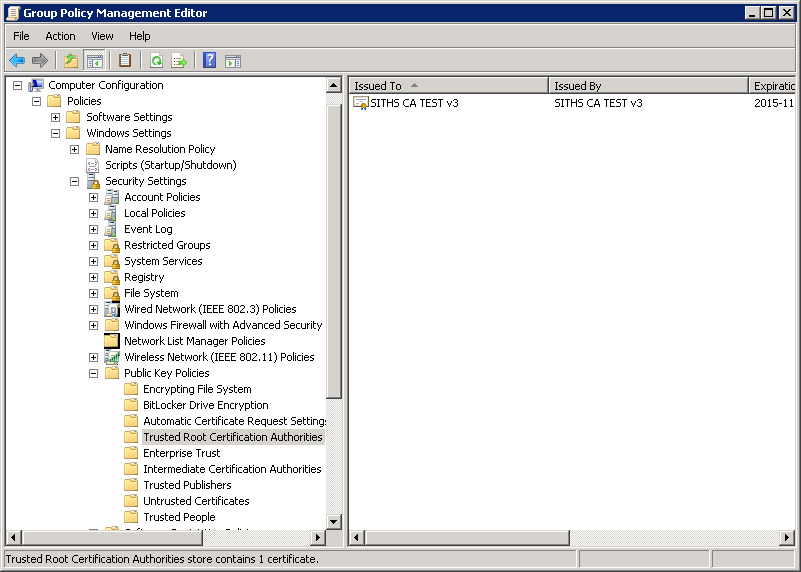Click the Registry folder icon

pos(112,277)
